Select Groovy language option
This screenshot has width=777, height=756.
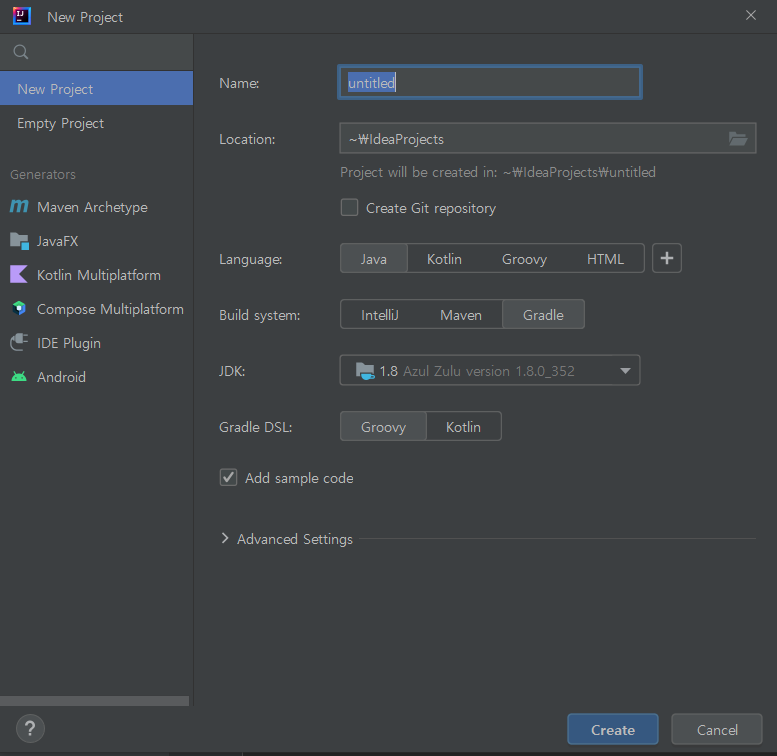pos(524,259)
